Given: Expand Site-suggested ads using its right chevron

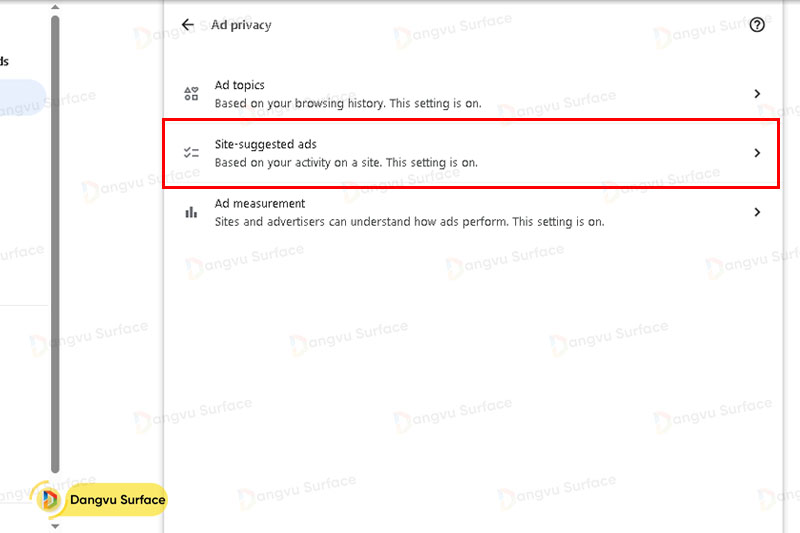Looking at the screenshot, I should pyautogui.click(x=757, y=153).
